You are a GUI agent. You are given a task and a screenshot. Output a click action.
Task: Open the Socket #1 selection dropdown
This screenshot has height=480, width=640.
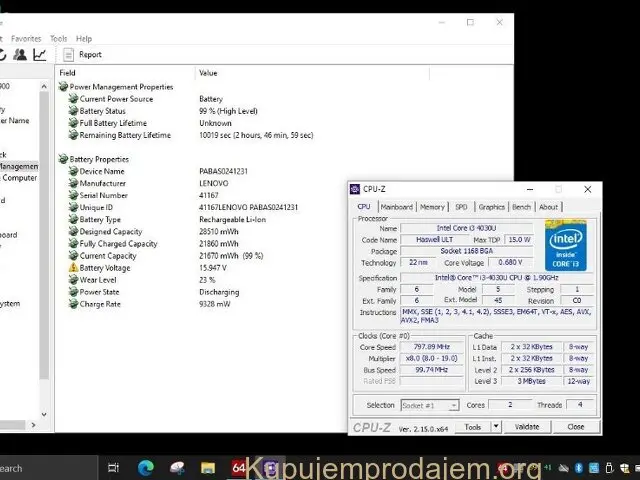click(x=429, y=405)
